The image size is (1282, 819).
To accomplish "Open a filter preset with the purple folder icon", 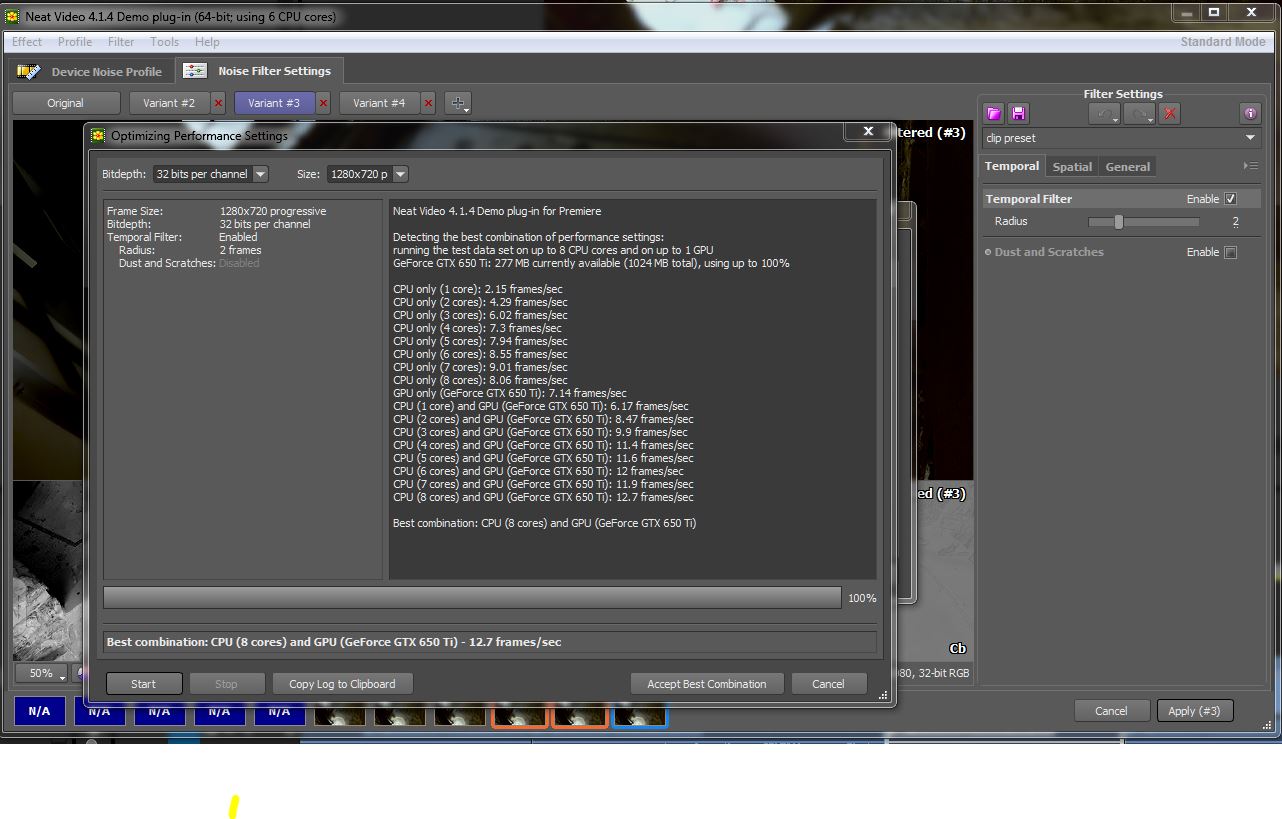I will 993,114.
